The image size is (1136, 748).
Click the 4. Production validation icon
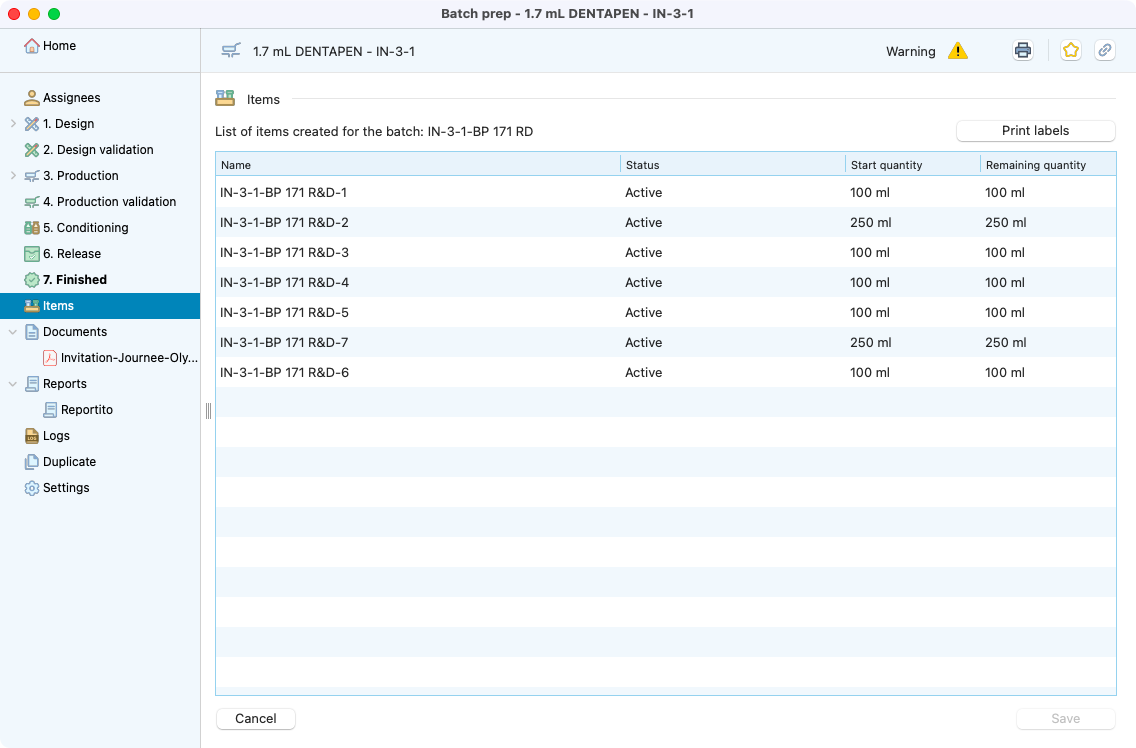coord(31,202)
